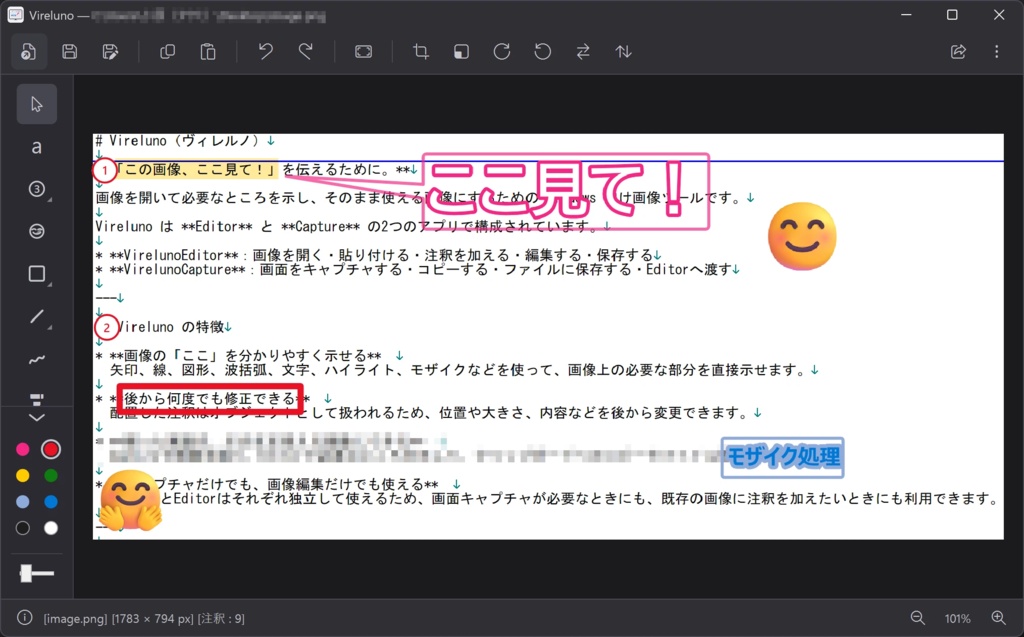Save the image with the floppy icon
This screenshot has height=637, width=1024.
point(70,52)
